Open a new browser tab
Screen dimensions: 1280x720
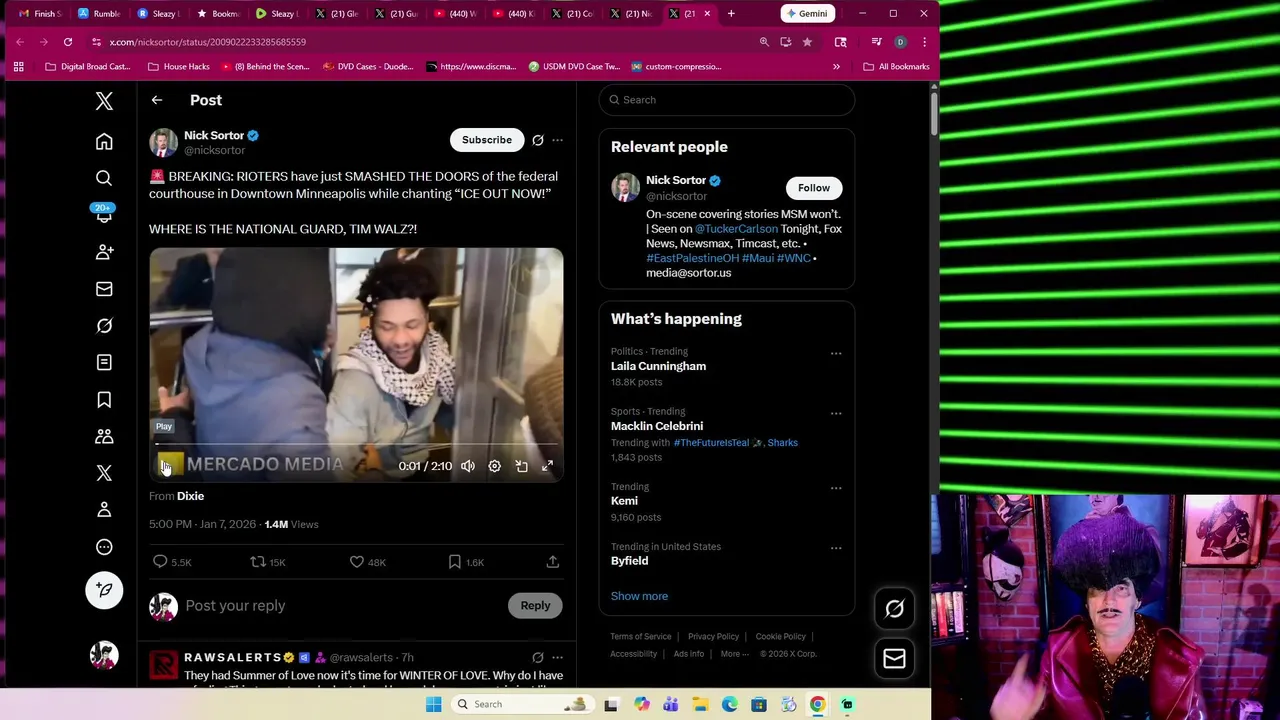click(731, 13)
